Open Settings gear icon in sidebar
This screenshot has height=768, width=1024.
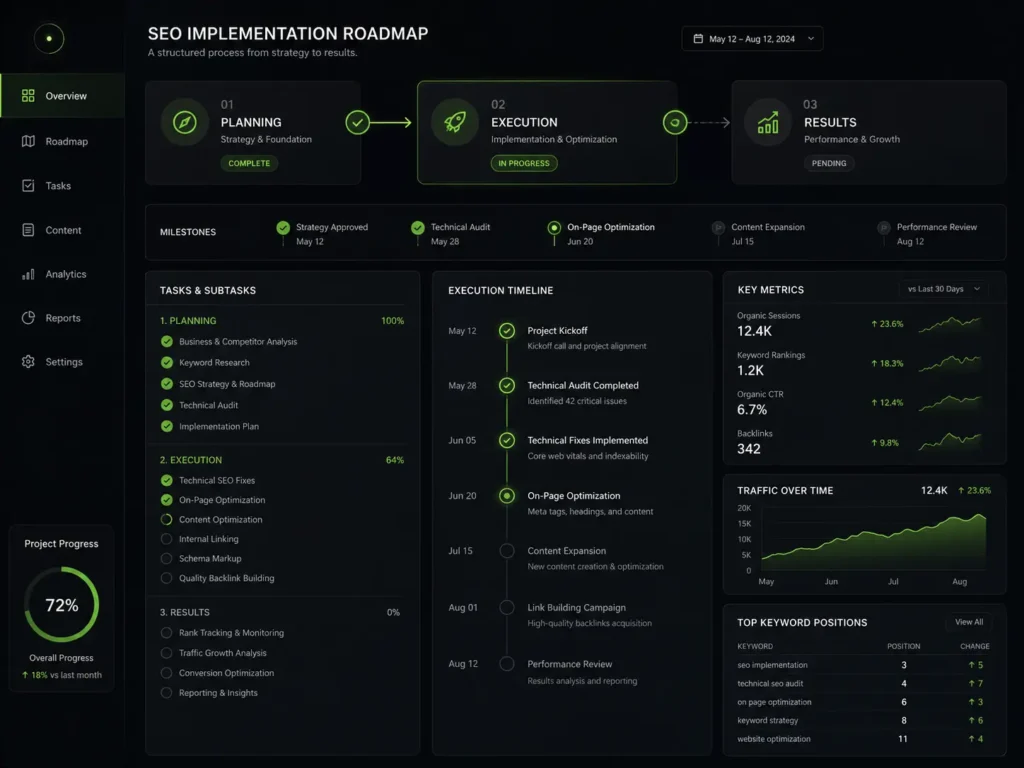28,362
